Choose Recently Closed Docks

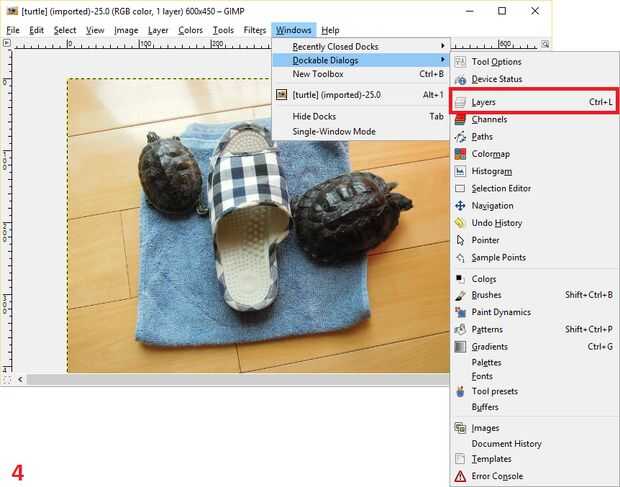click(x=361, y=47)
